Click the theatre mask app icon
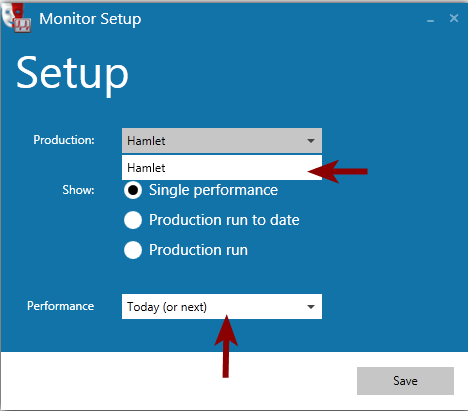This screenshot has width=468, height=411. pos(16,18)
